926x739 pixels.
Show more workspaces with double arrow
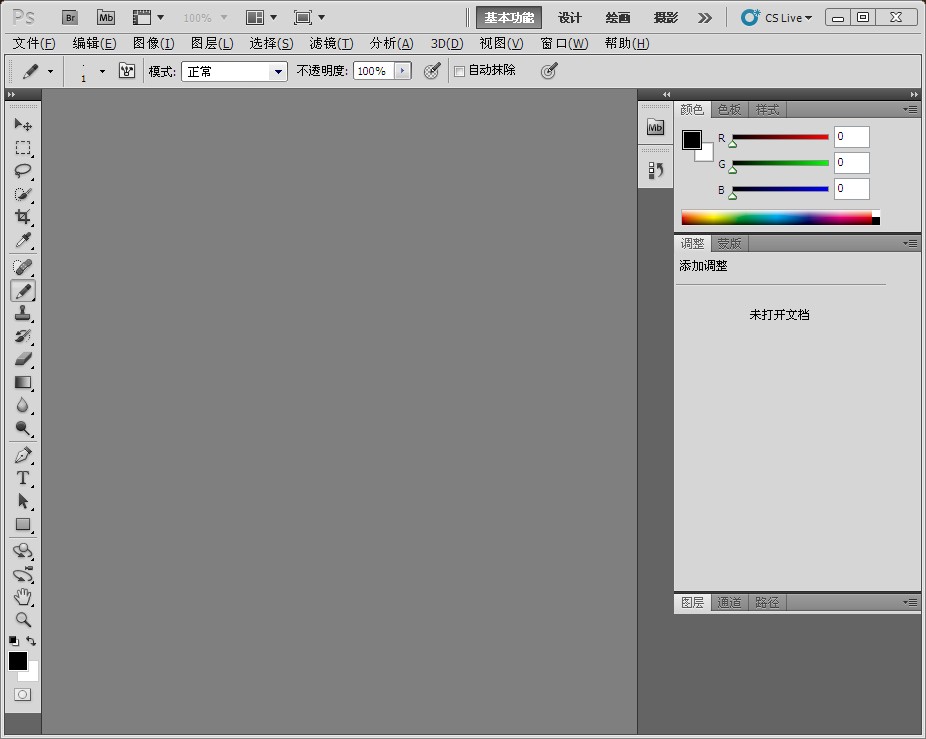tap(705, 18)
